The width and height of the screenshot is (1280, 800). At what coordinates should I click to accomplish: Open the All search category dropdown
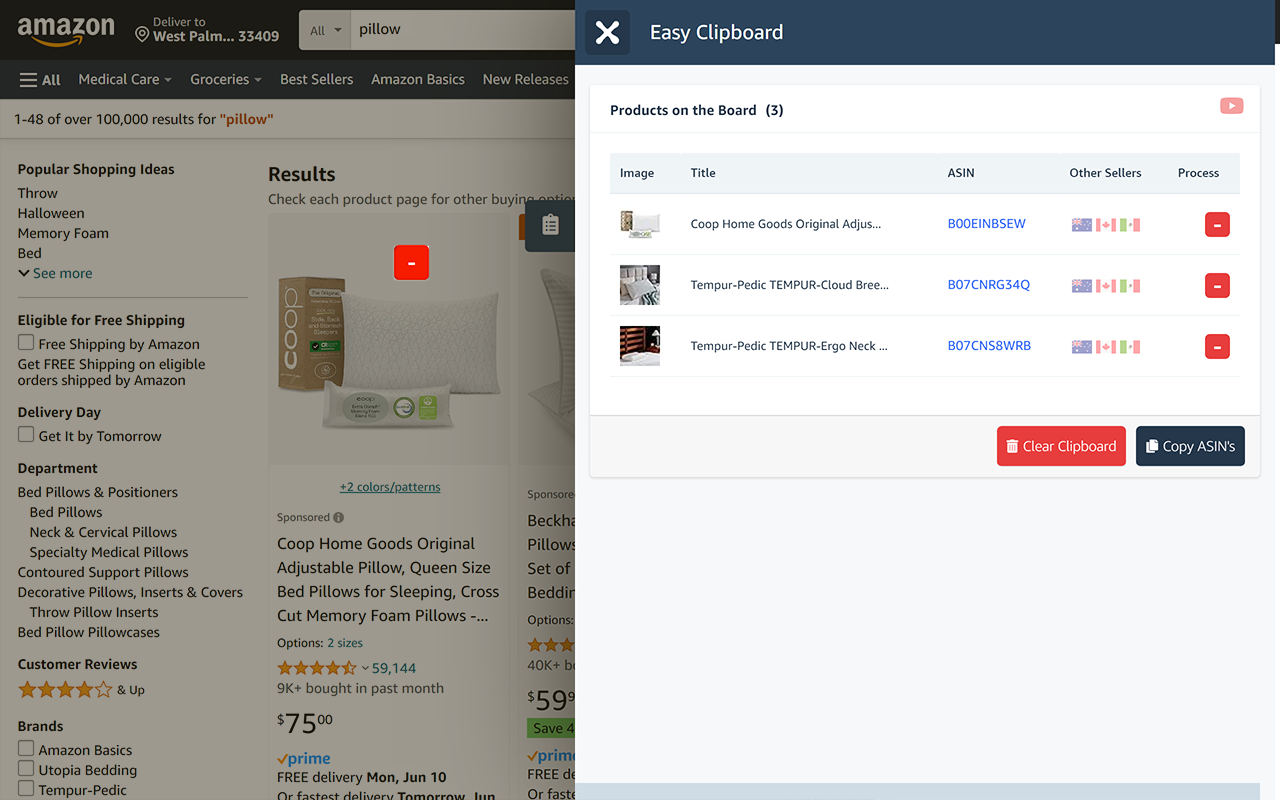click(x=325, y=31)
